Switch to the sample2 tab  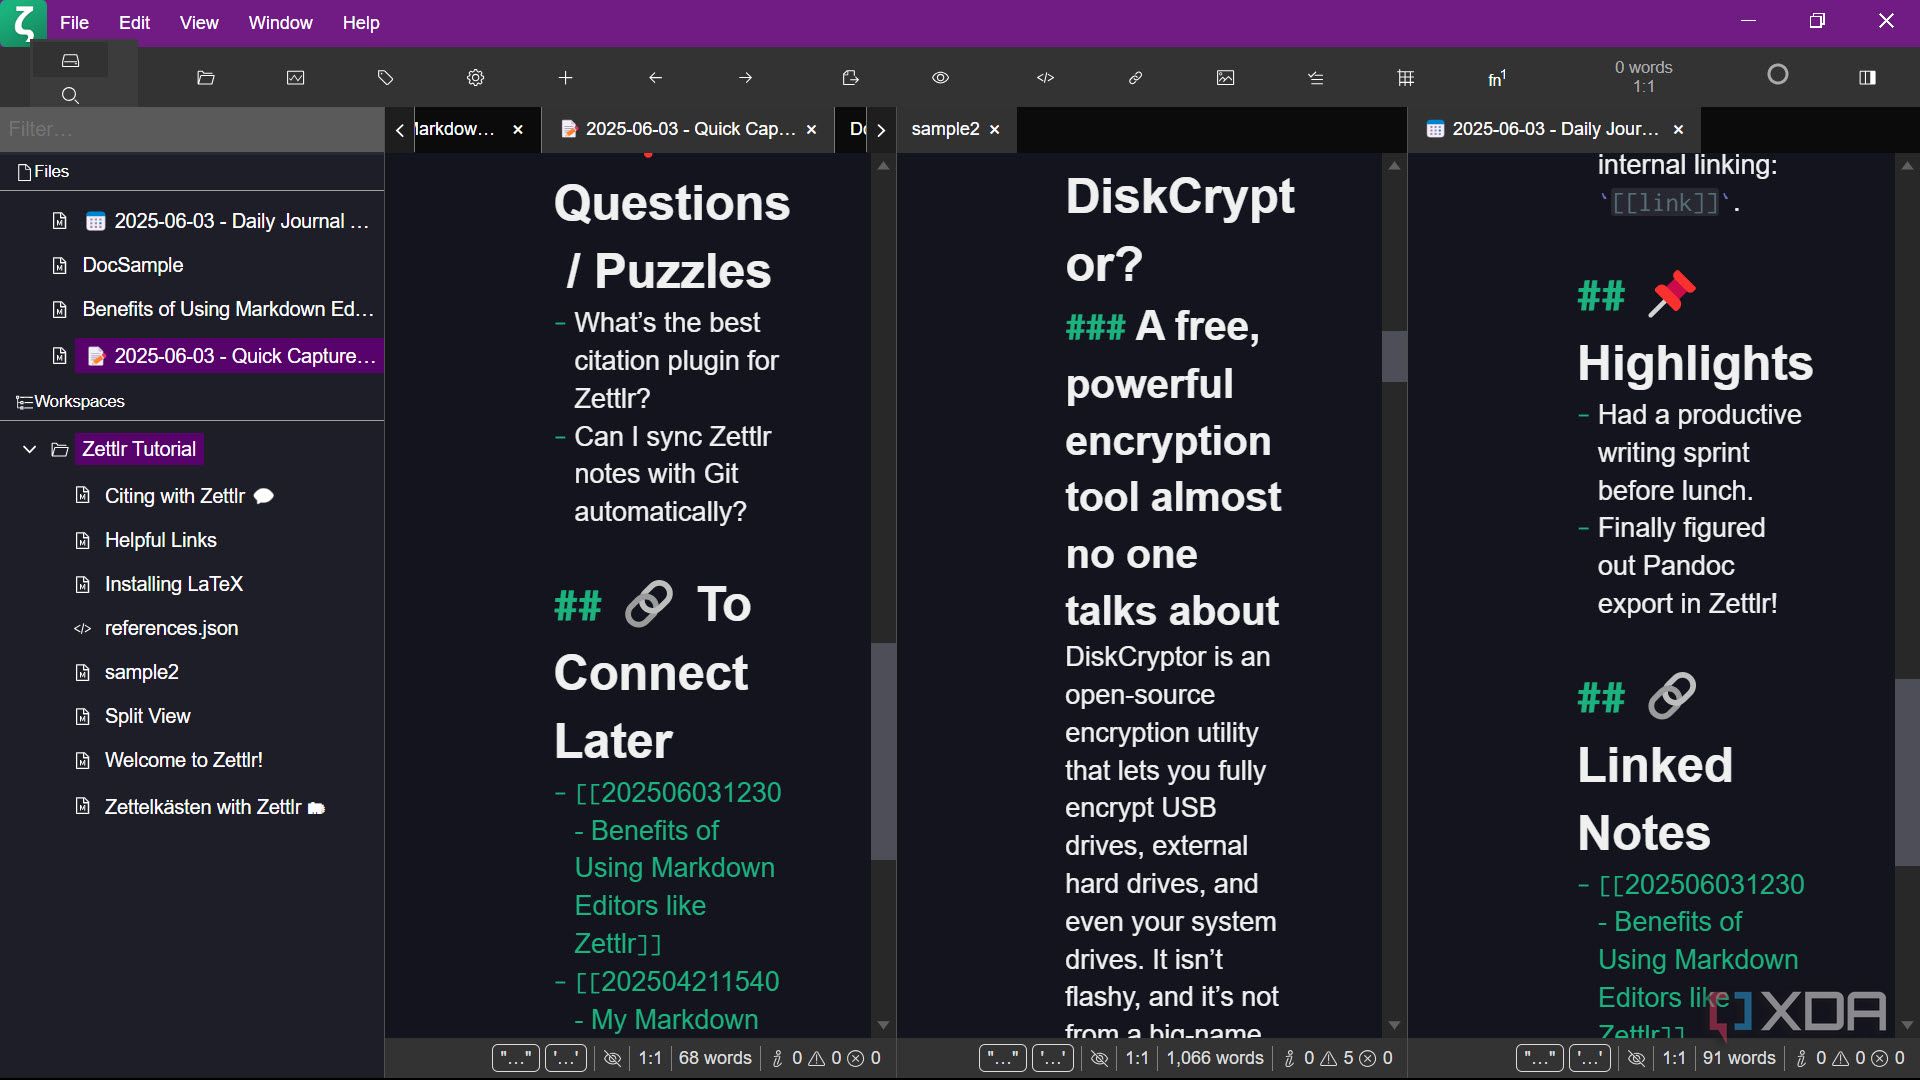pyautogui.click(x=945, y=129)
